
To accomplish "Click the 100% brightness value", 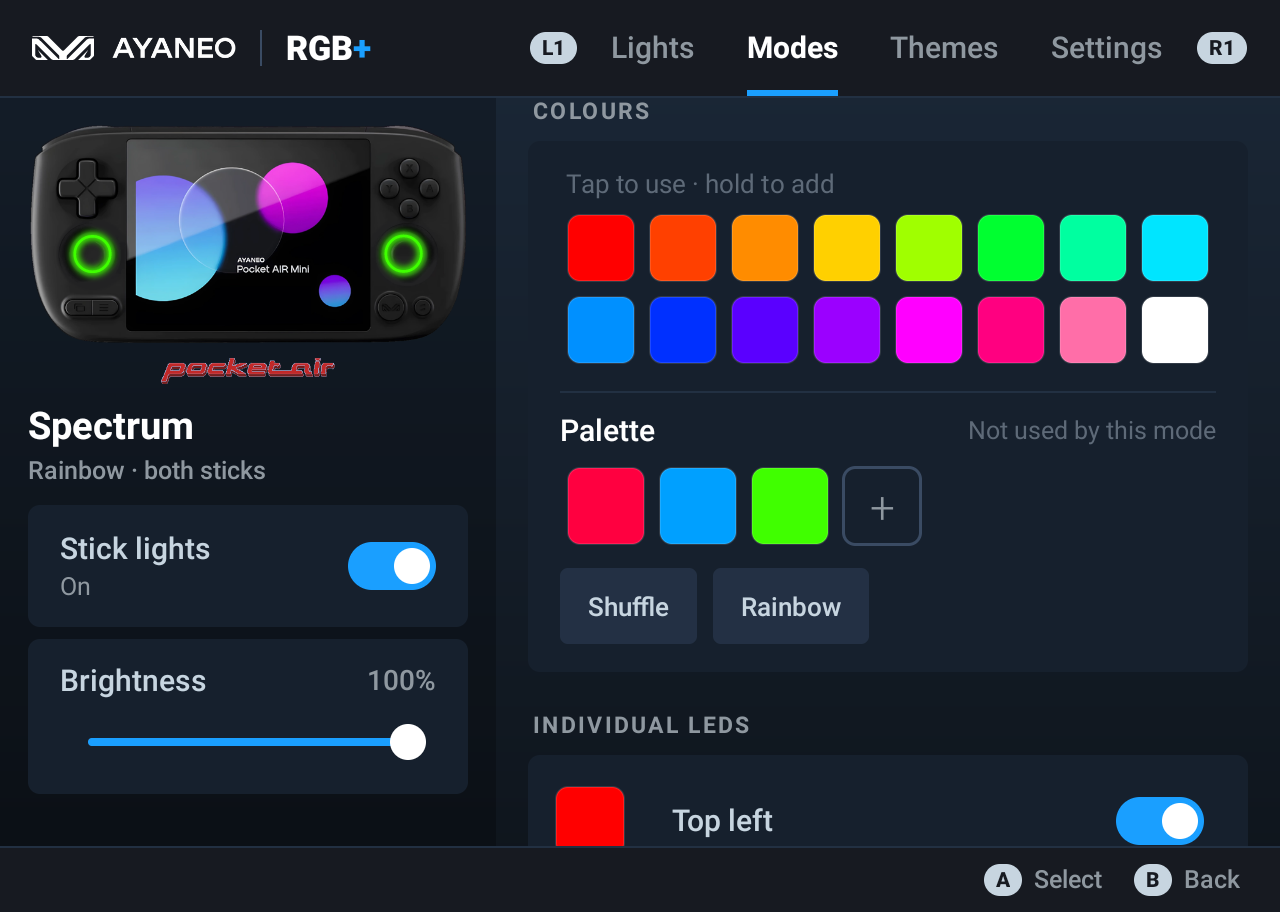I will click(401, 681).
